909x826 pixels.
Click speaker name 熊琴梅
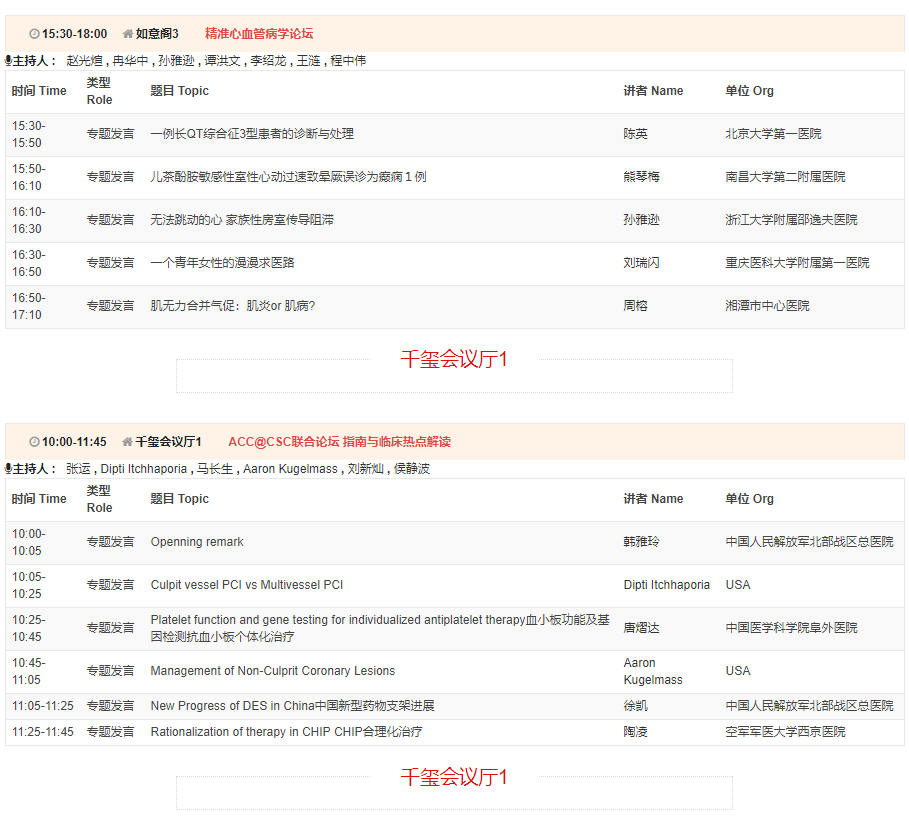(x=641, y=177)
